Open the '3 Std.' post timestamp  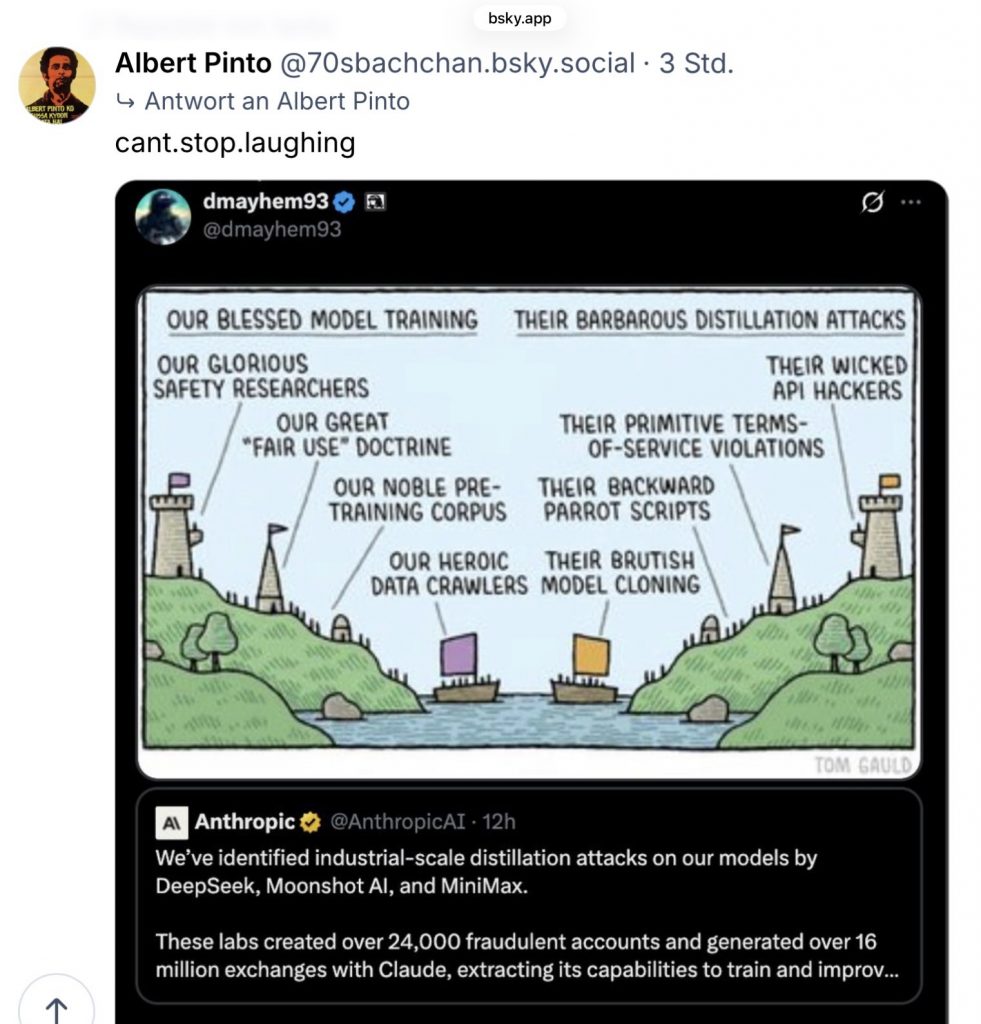pyautogui.click(x=696, y=64)
